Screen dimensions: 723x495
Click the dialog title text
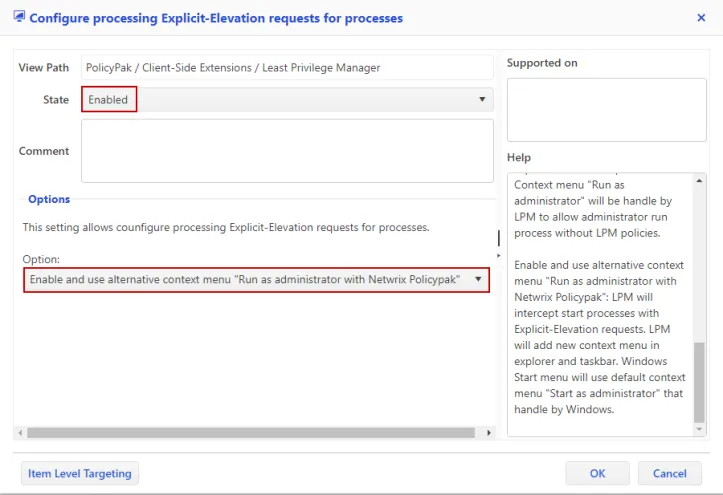pyautogui.click(x=216, y=18)
